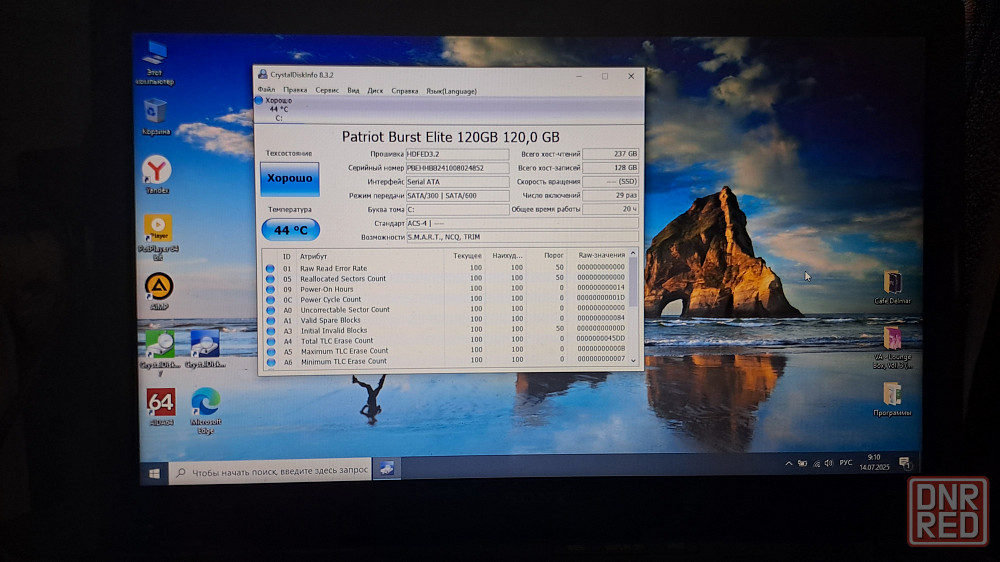The height and width of the screenshot is (562, 1000).
Task: Click the status circle for Power-On Hours
Action: tap(270, 289)
